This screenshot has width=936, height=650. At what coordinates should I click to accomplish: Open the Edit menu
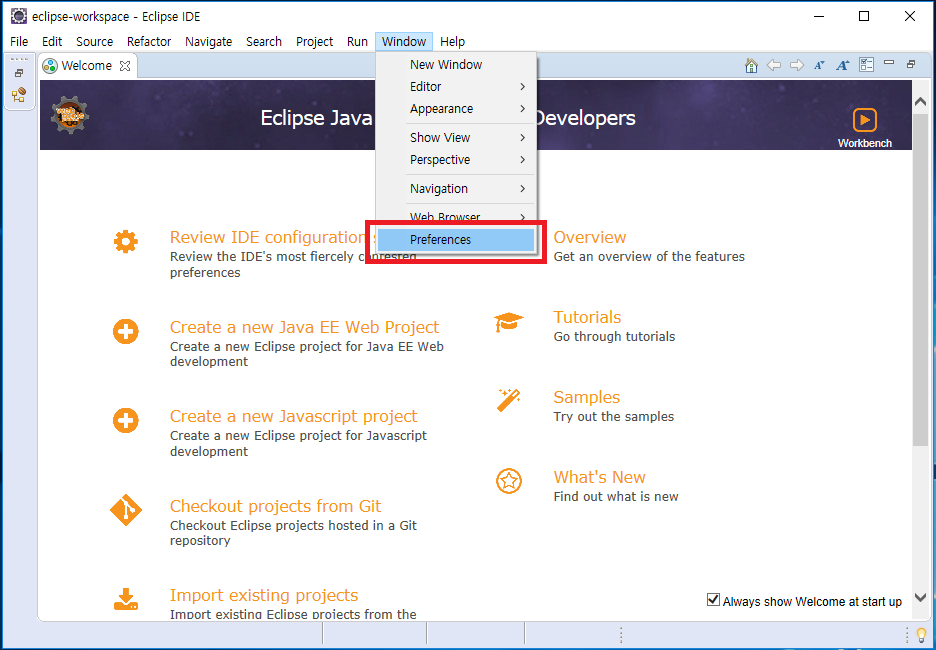click(x=52, y=41)
